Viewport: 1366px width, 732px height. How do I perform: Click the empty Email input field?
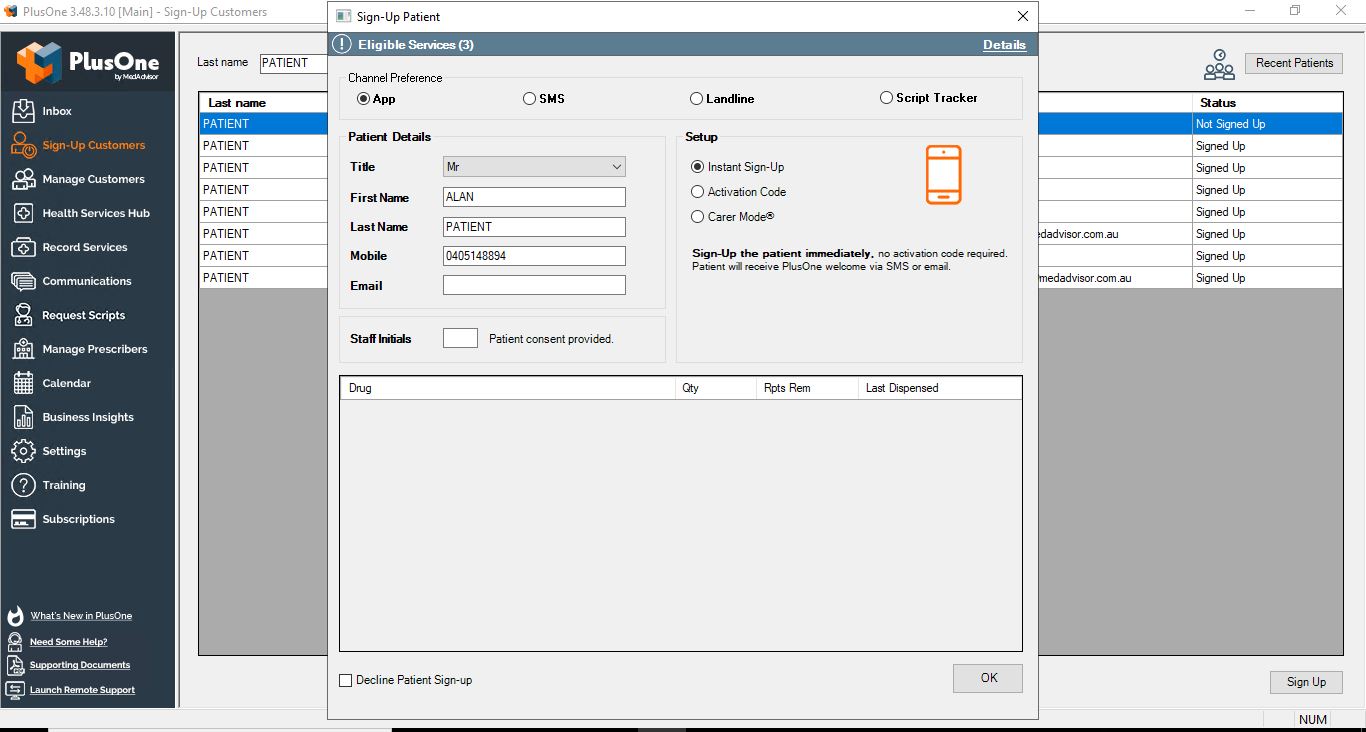point(534,285)
